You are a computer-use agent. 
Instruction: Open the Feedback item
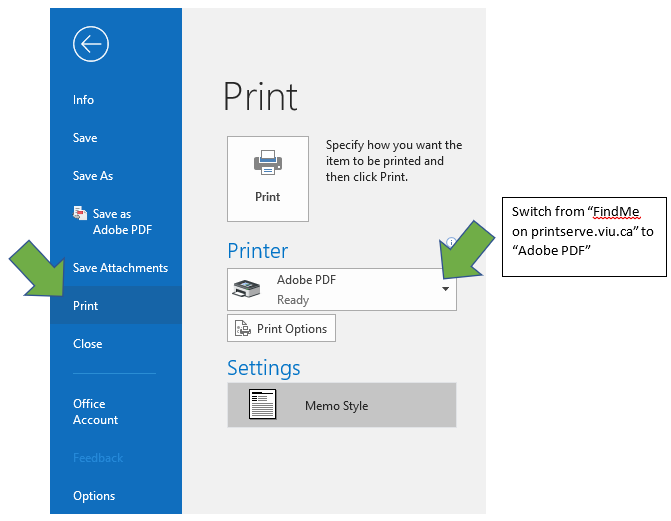pyautogui.click(x=98, y=458)
